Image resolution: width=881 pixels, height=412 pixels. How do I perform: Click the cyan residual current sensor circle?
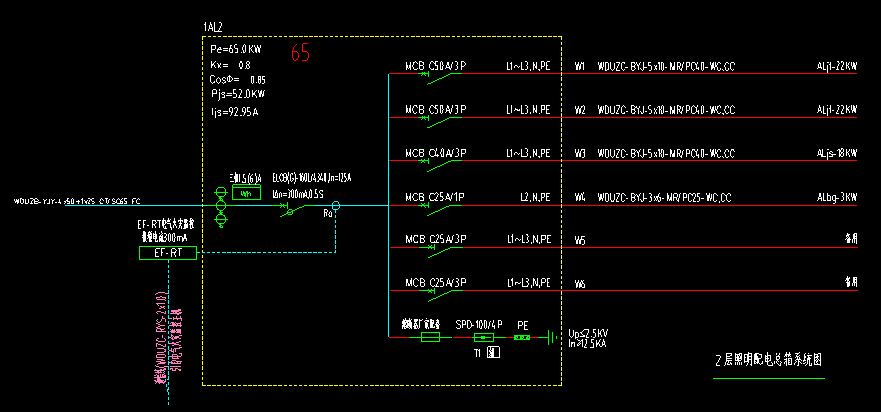click(335, 206)
